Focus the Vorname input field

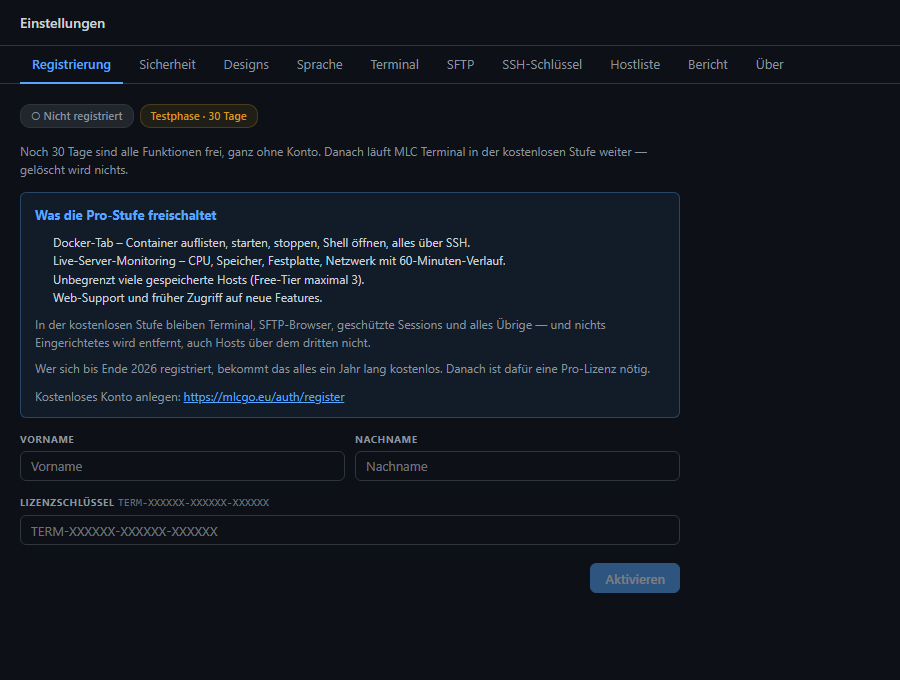183,466
